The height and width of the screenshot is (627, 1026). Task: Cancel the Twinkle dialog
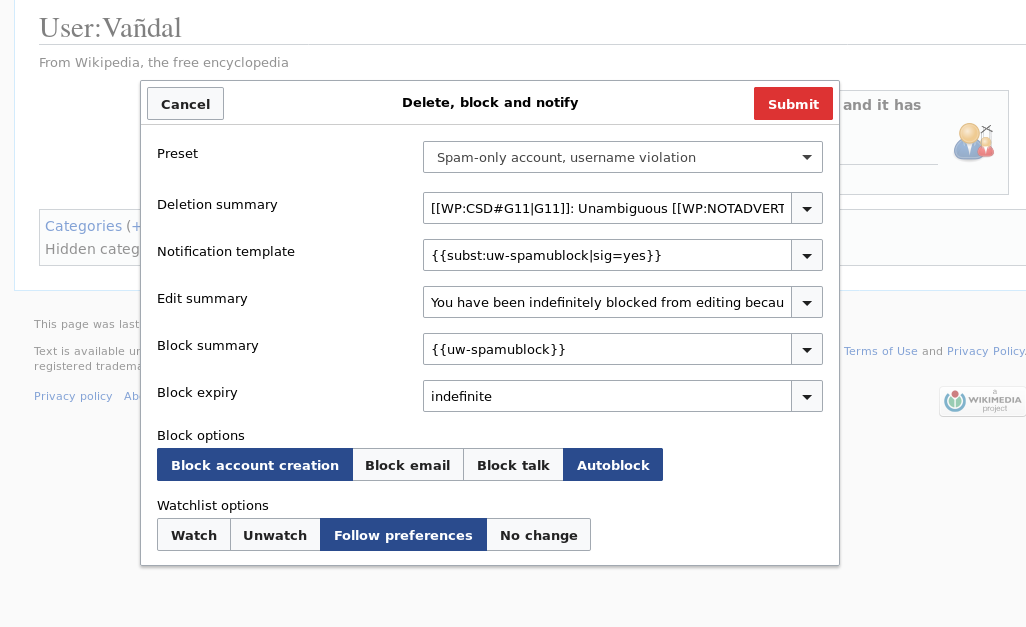[x=185, y=103]
